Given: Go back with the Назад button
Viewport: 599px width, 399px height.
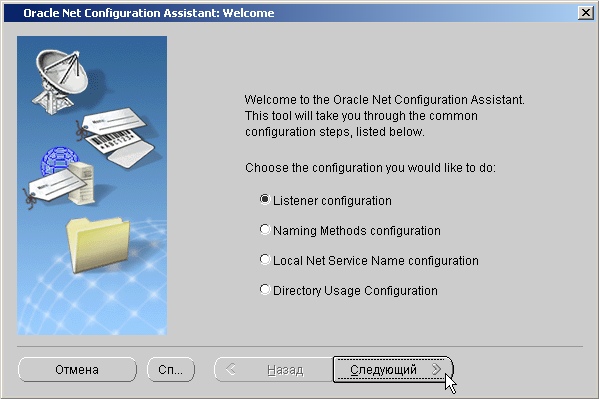Looking at the screenshot, I should click(x=274, y=370).
